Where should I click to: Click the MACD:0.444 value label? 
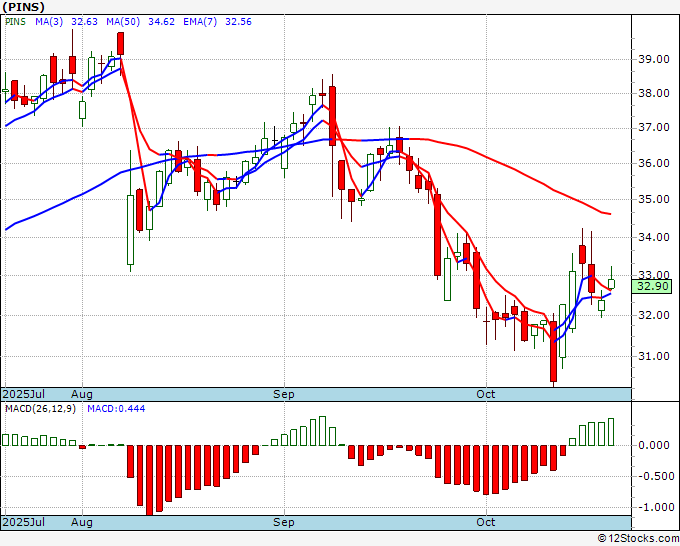point(116,409)
